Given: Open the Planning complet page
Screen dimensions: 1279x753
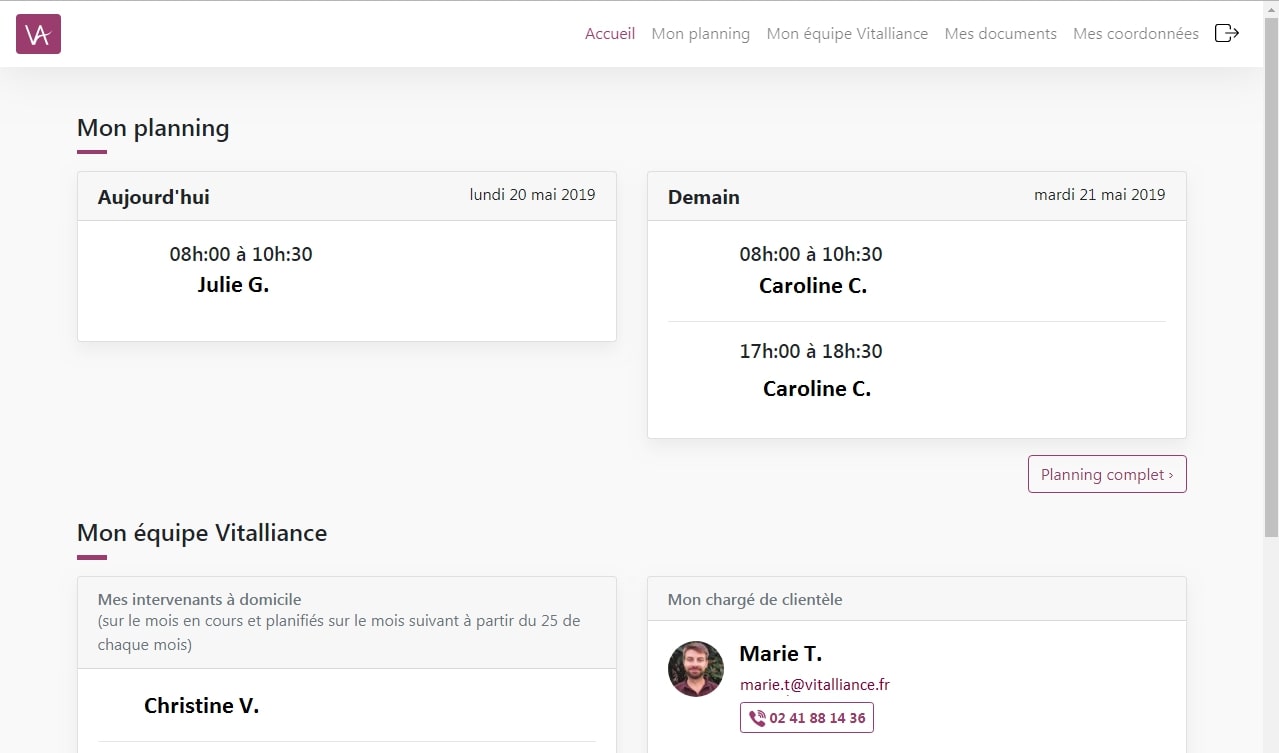Looking at the screenshot, I should tap(1106, 474).
